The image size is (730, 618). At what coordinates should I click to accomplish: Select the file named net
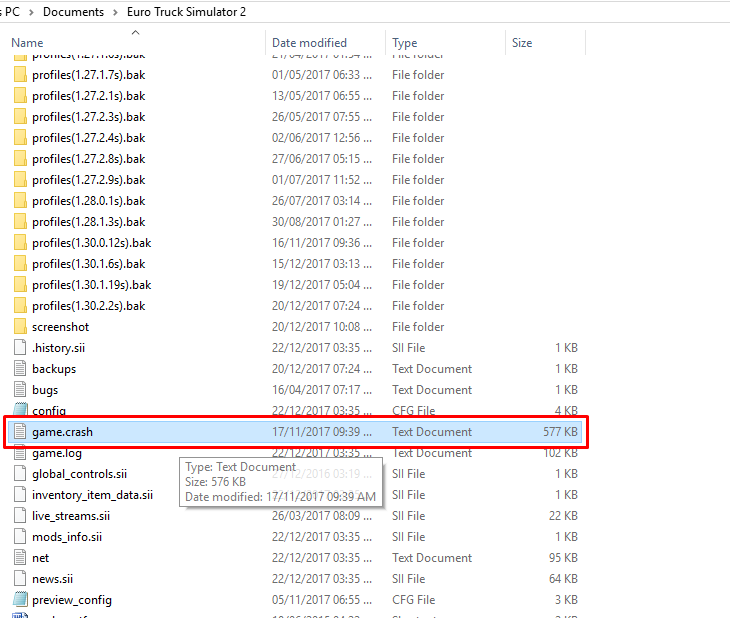tap(41, 558)
